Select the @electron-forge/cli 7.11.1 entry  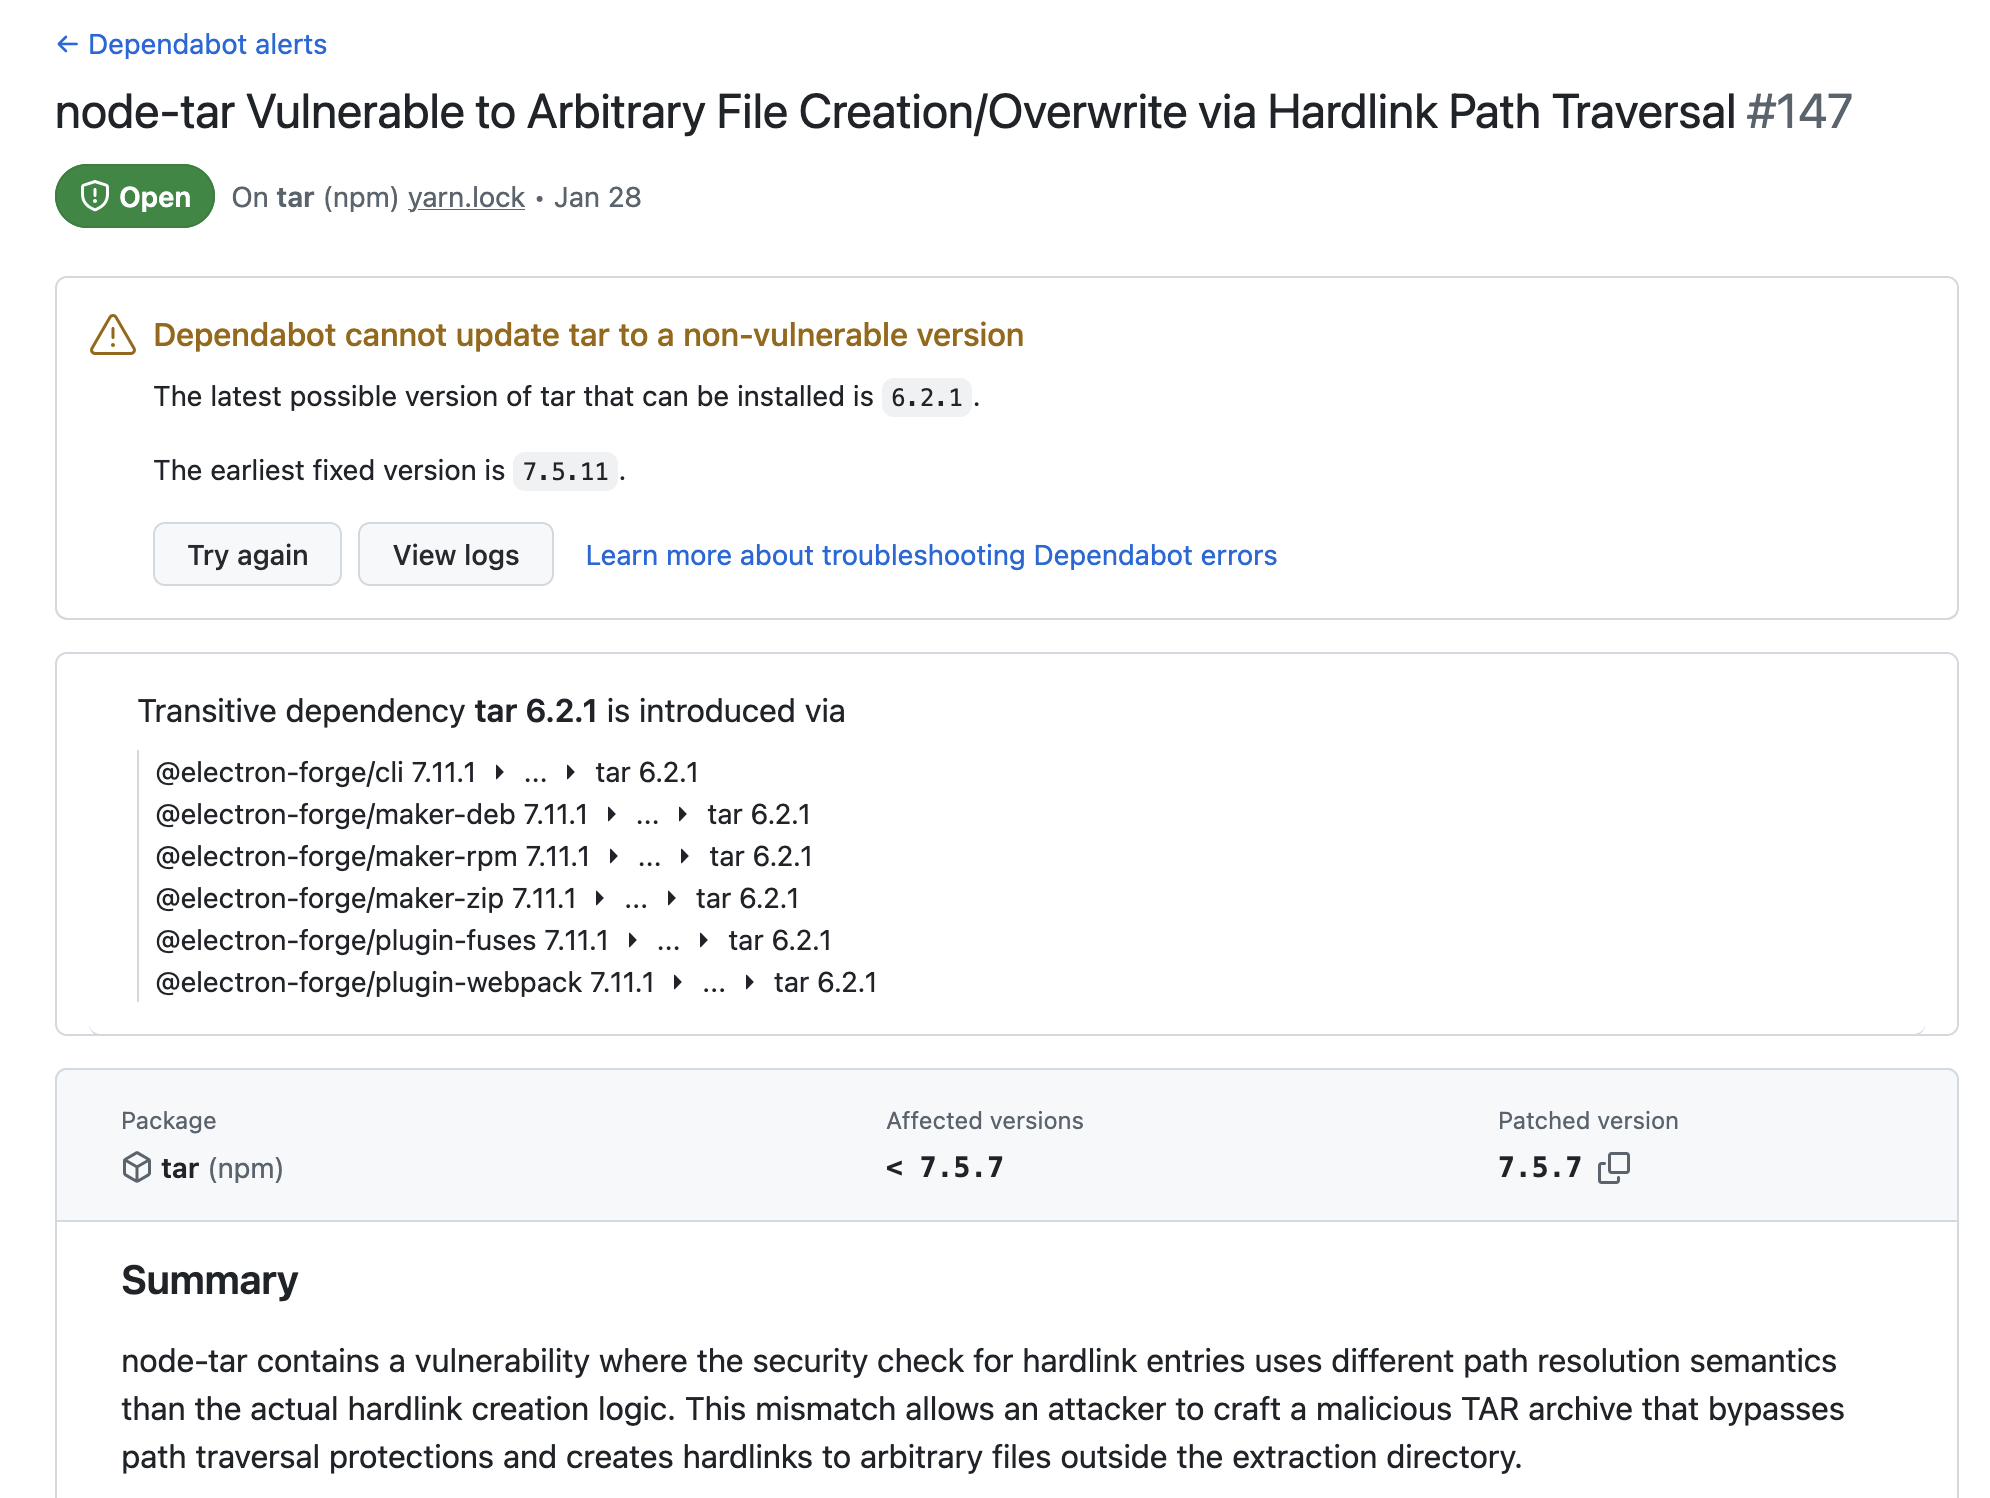tap(316, 773)
